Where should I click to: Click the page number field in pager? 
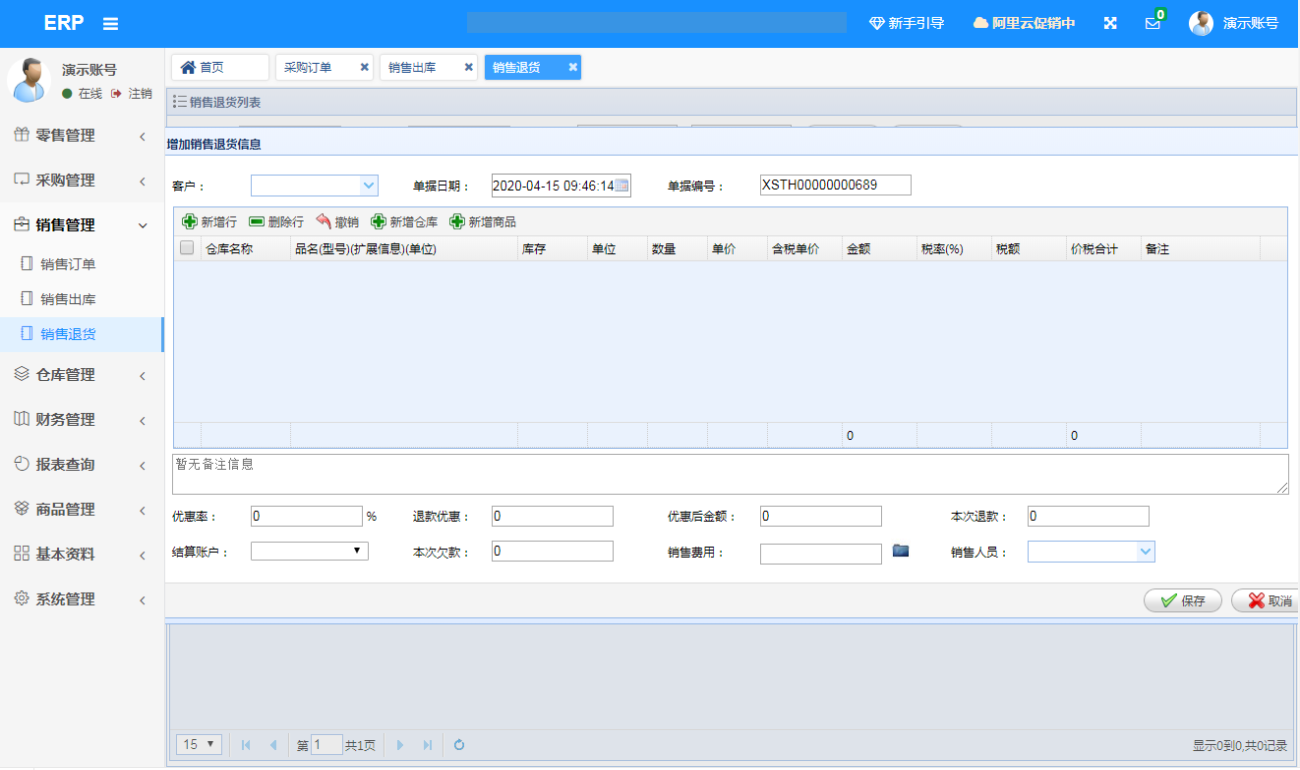click(x=326, y=745)
